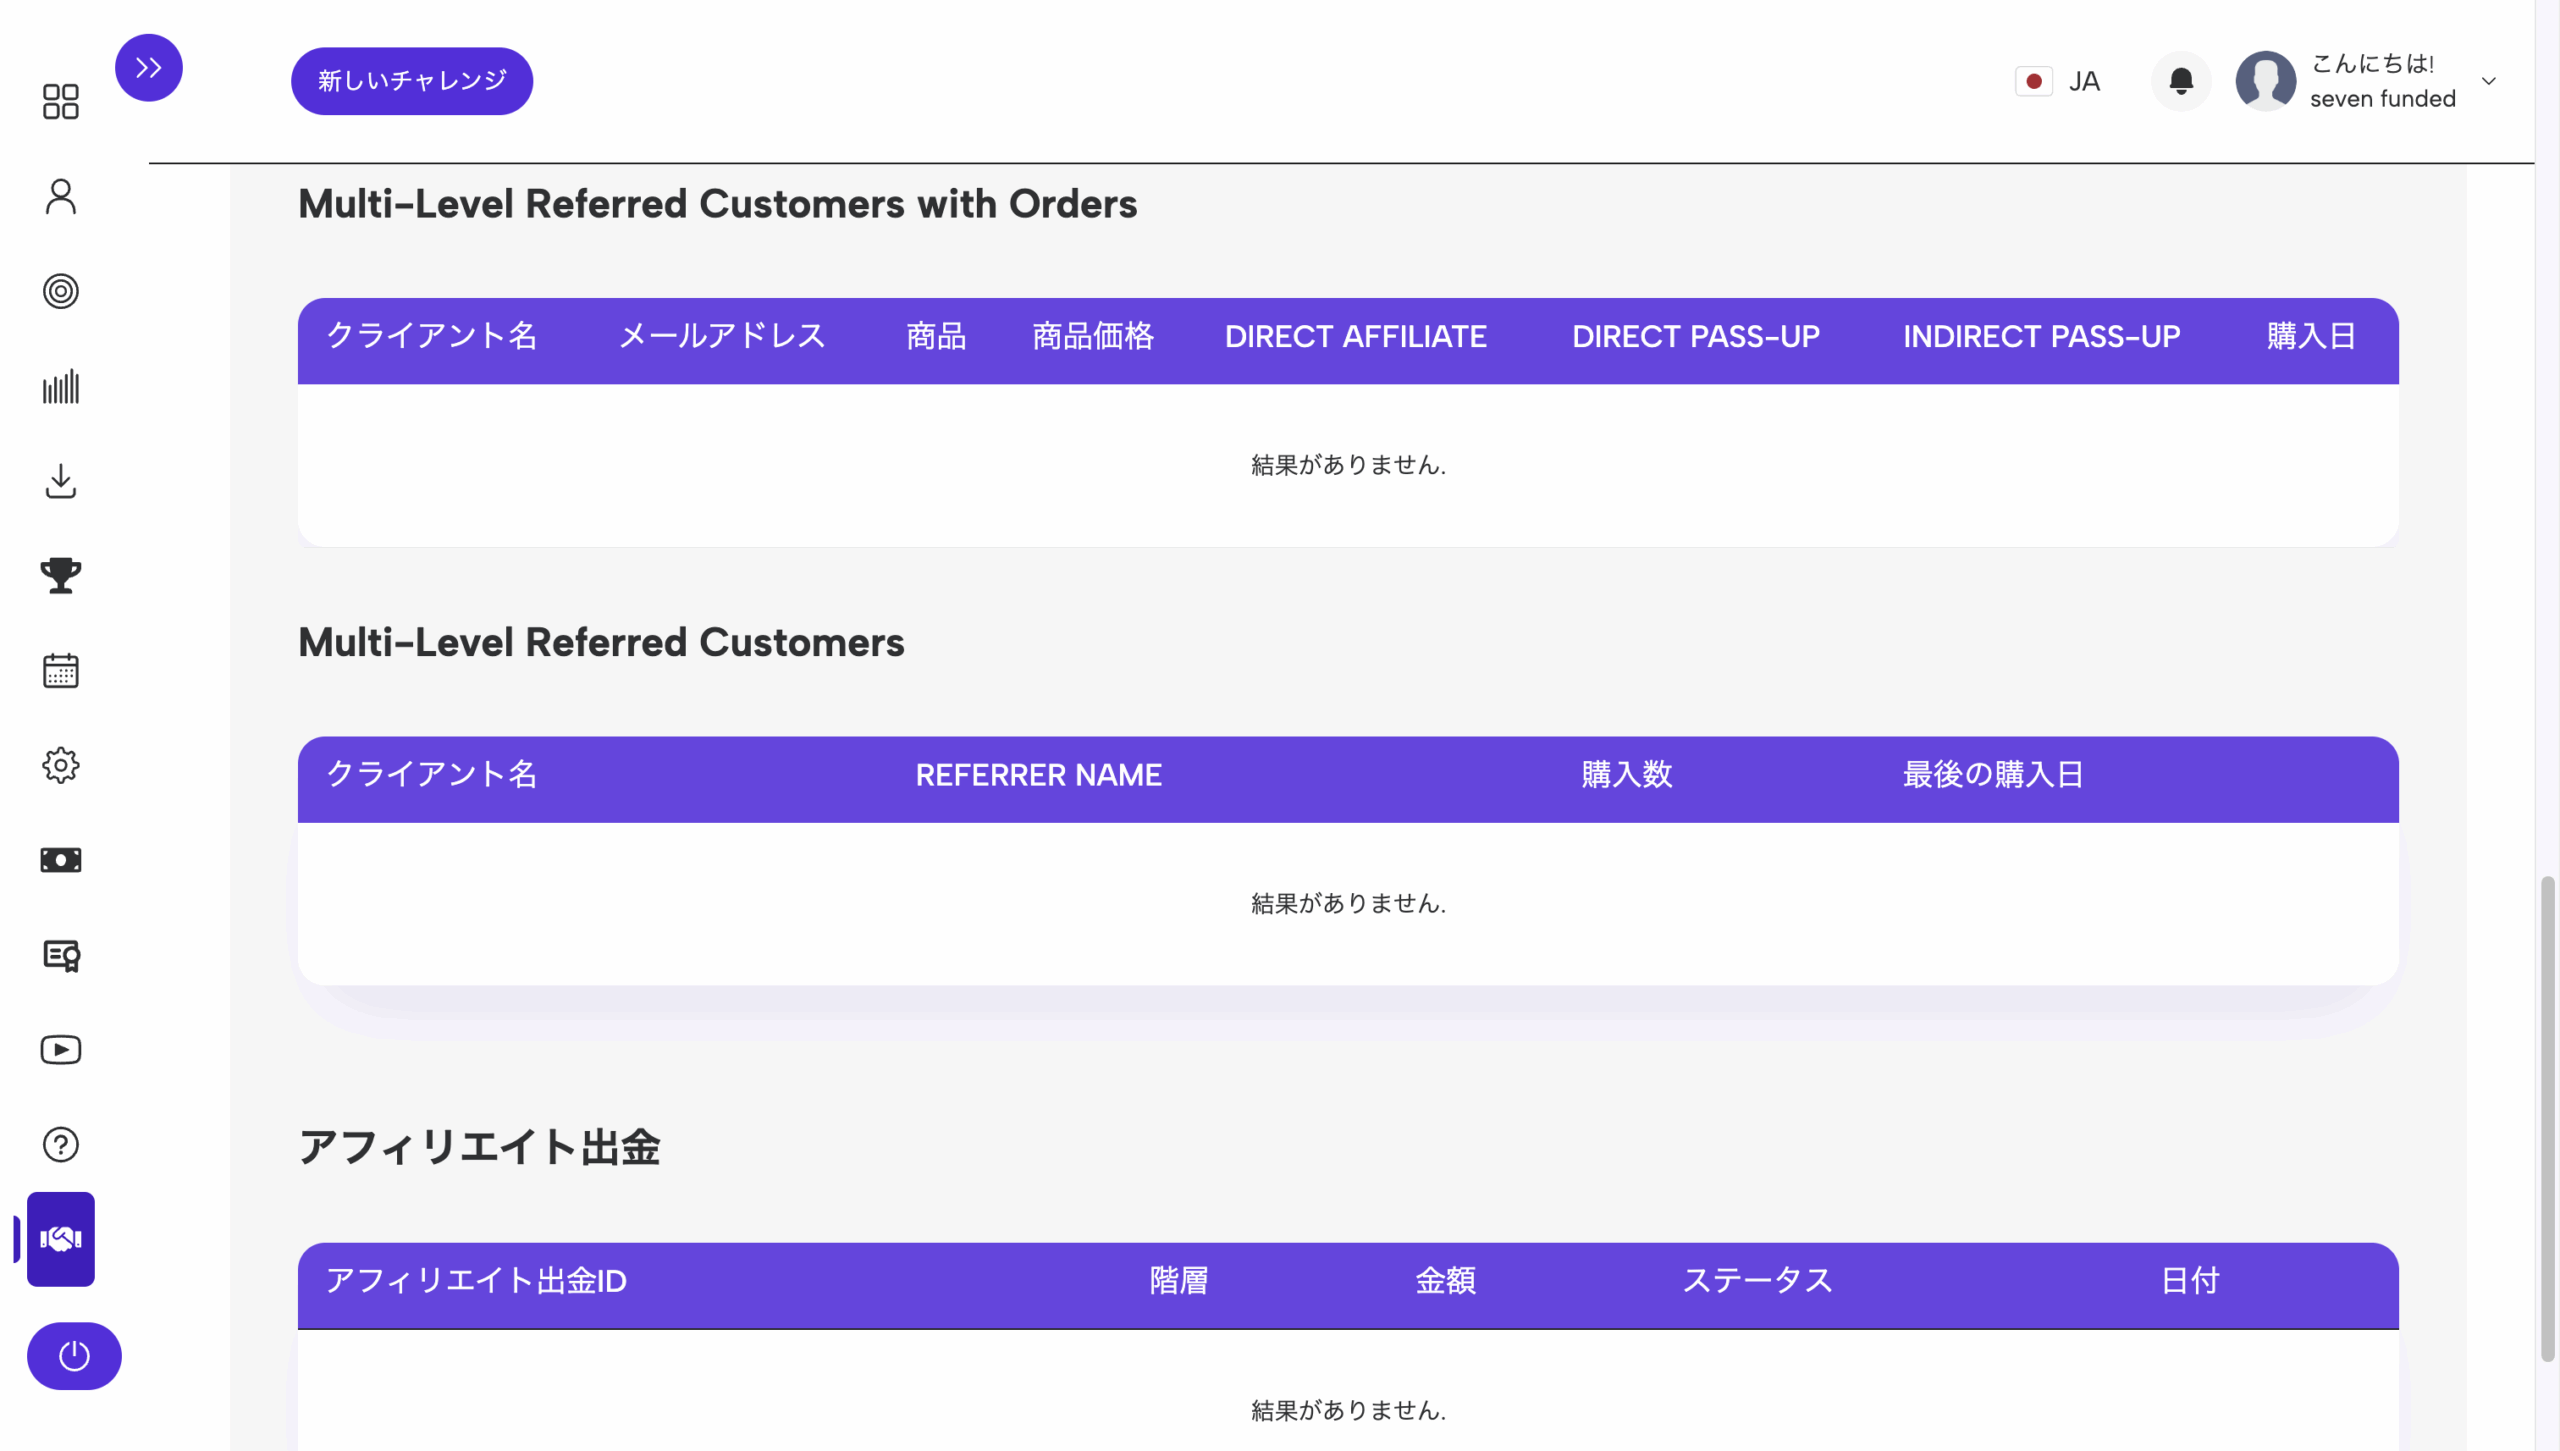2560x1451 pixels.
Task: Expand the sidebar with double-chevron button
Action: (x=149, y=68)
